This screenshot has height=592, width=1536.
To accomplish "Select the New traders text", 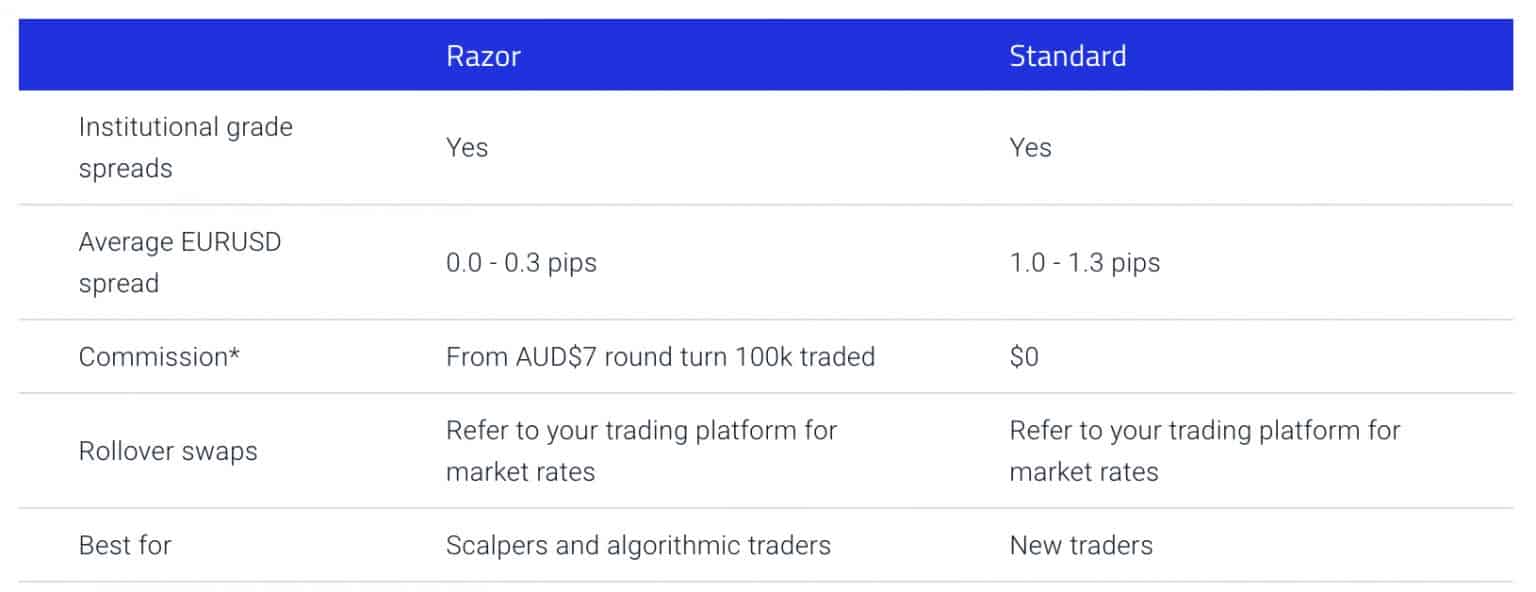I will pyautogui.click(x=1081, y=546).
